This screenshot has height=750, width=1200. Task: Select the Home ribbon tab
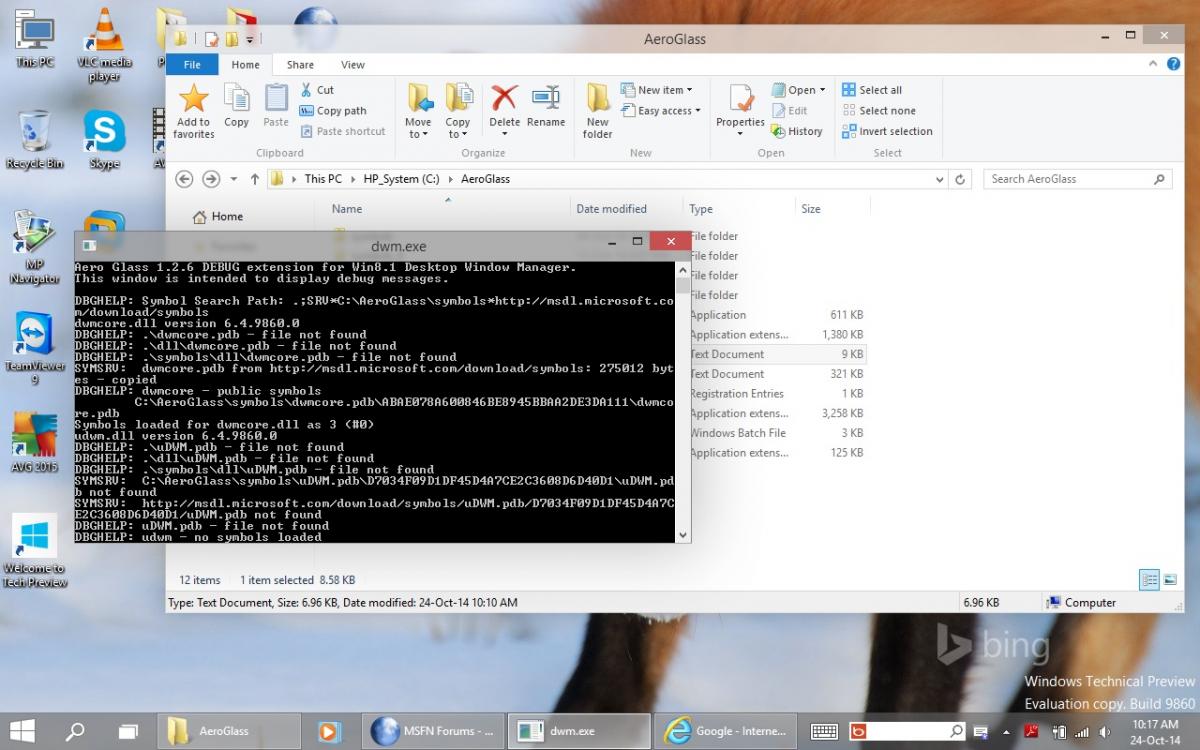pos(245,64)
